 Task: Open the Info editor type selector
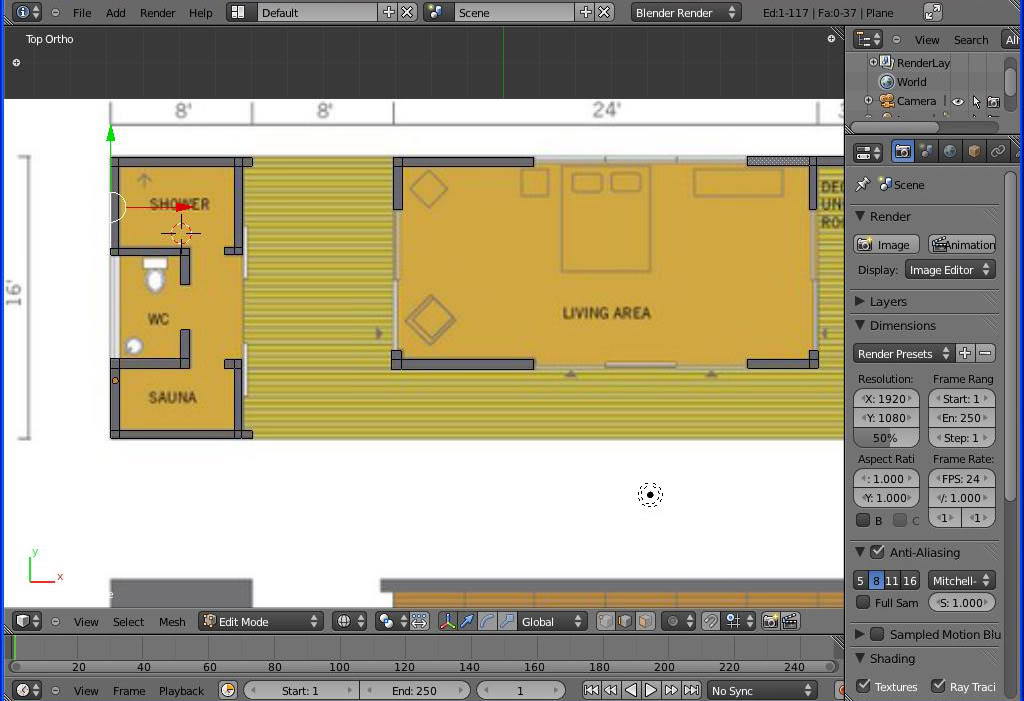[27, 12]
